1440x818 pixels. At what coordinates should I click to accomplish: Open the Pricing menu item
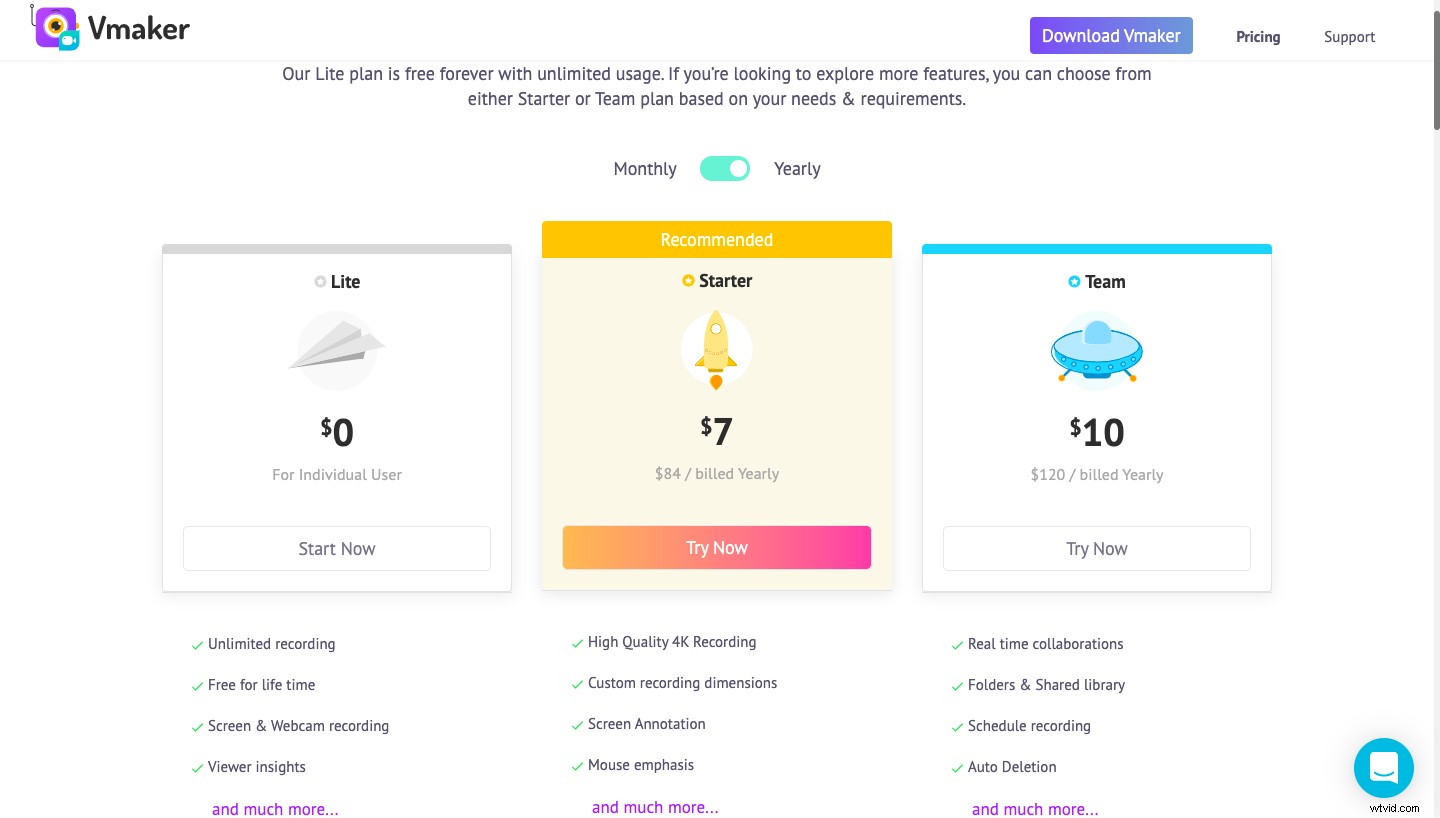coord(1257,36)
